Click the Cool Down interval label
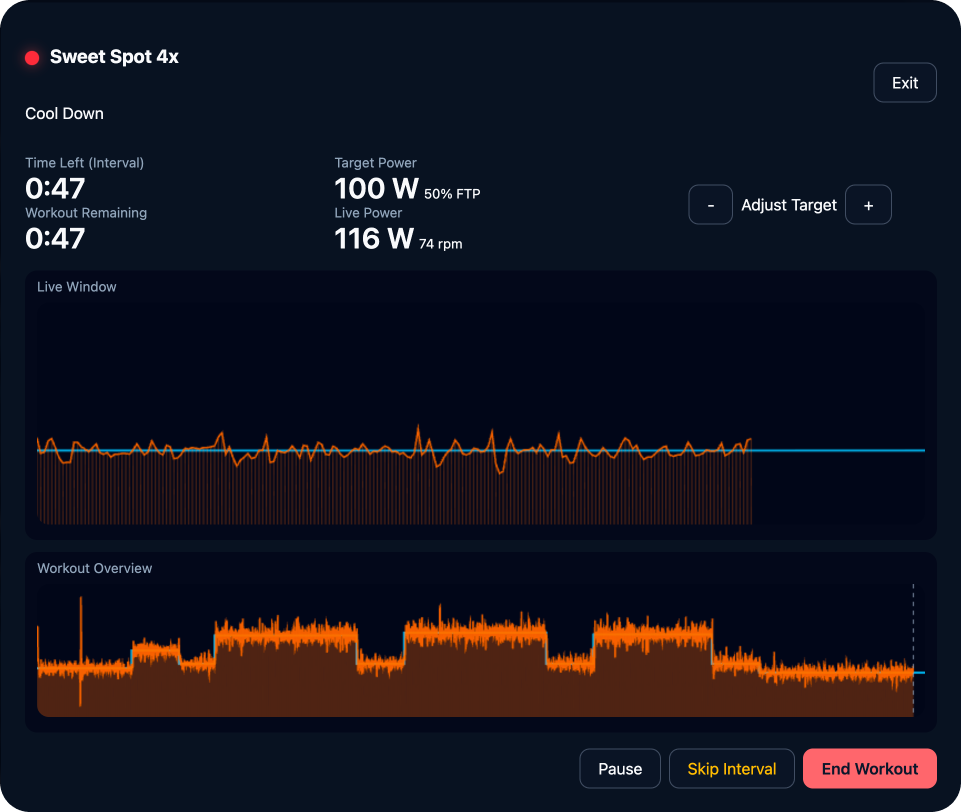The image size is (961, 812). [64, 113]
